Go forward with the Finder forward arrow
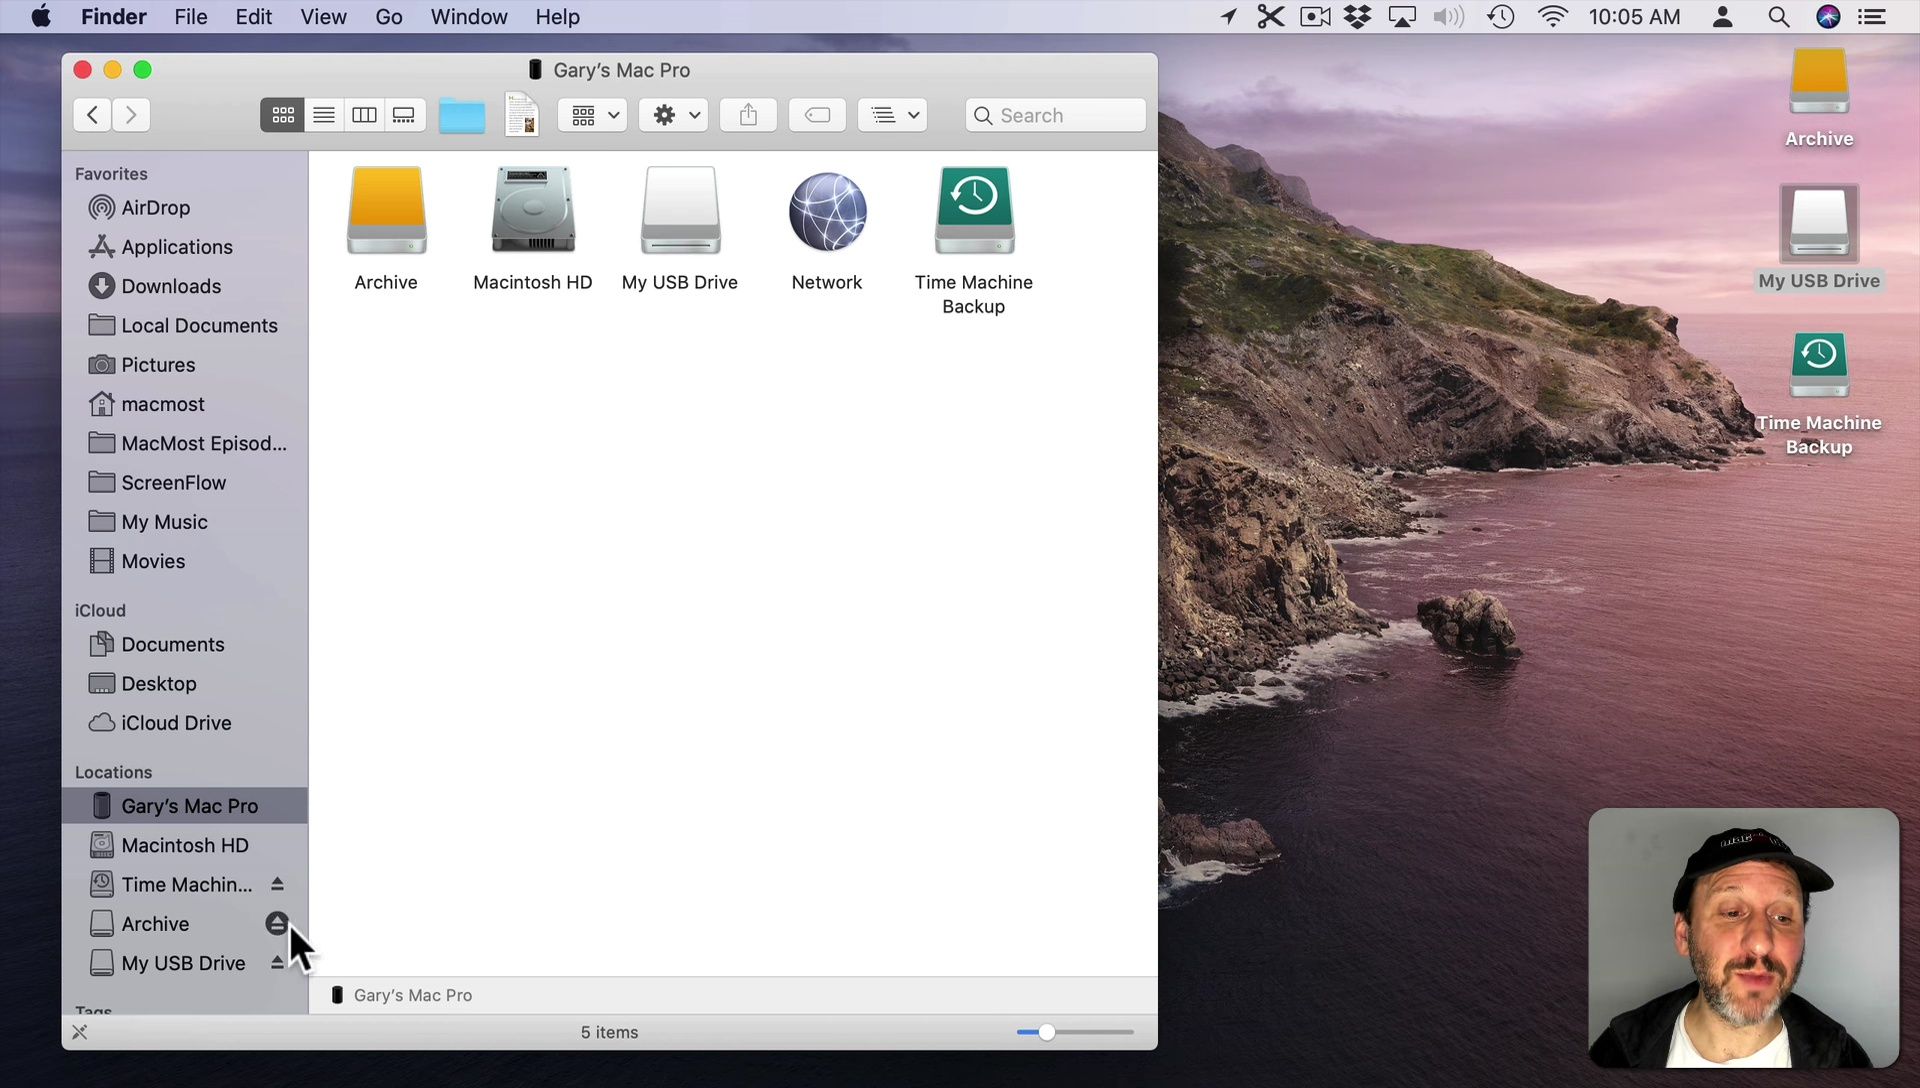This screenshot has width=1920, height=1088. click(131, 115)
